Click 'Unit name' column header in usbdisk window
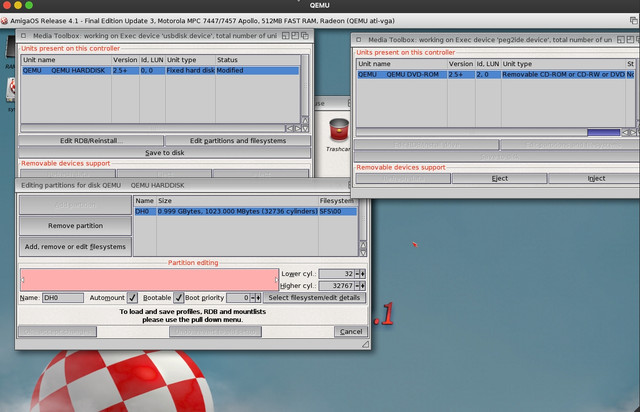Screen dimensions: 640x412 (x=39, y=60)
